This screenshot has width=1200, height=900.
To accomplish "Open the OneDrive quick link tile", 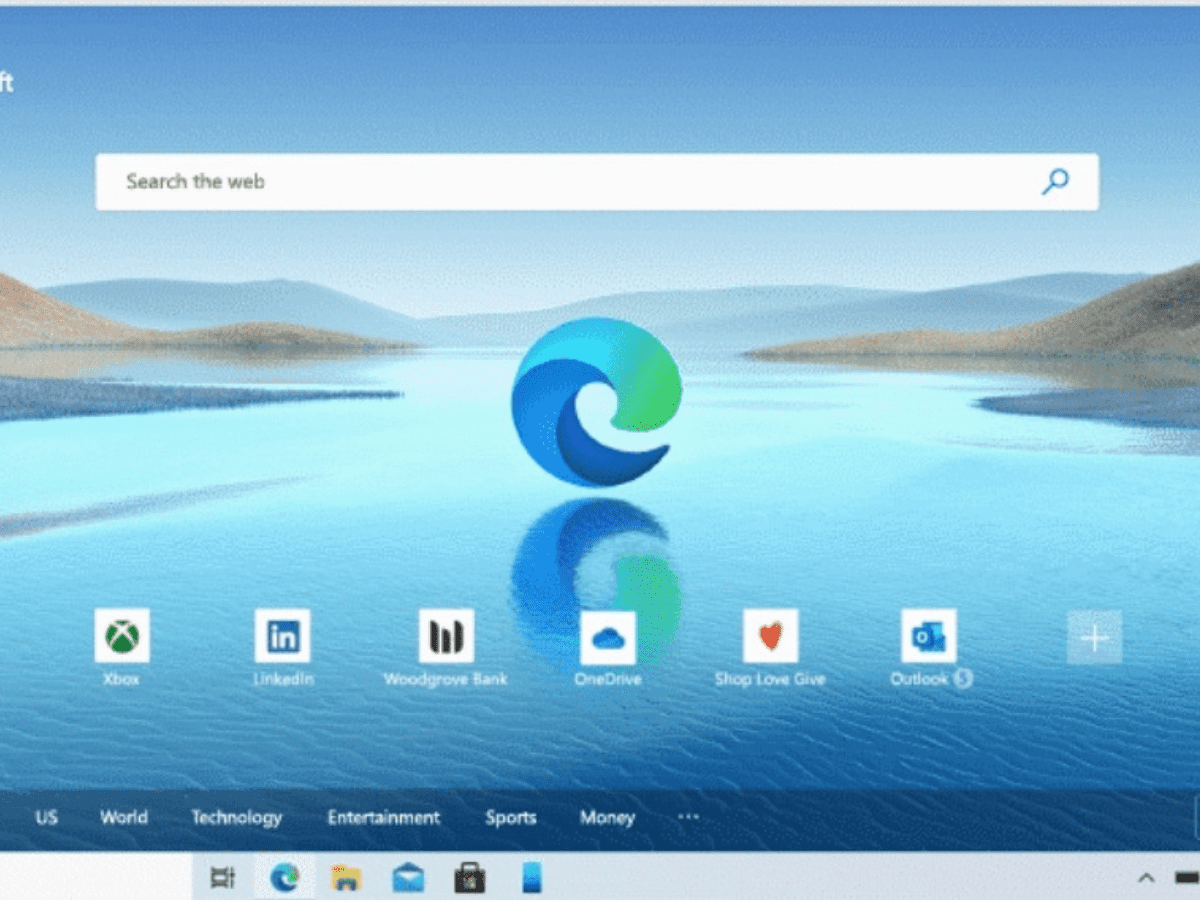I will click(x=607, y=637).
